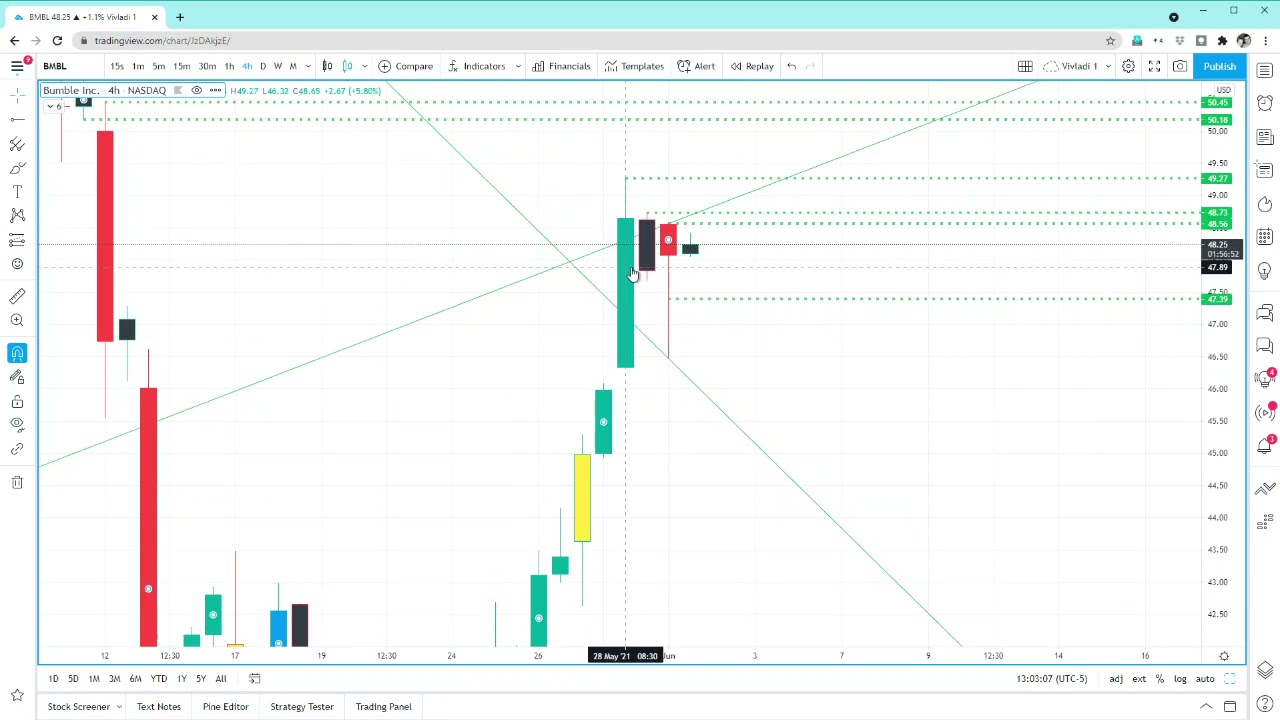This screenshot has height=720, width=1280.
Task: Select the candlestick bar style
Action: pyautogui.click(x=327, y=66)
